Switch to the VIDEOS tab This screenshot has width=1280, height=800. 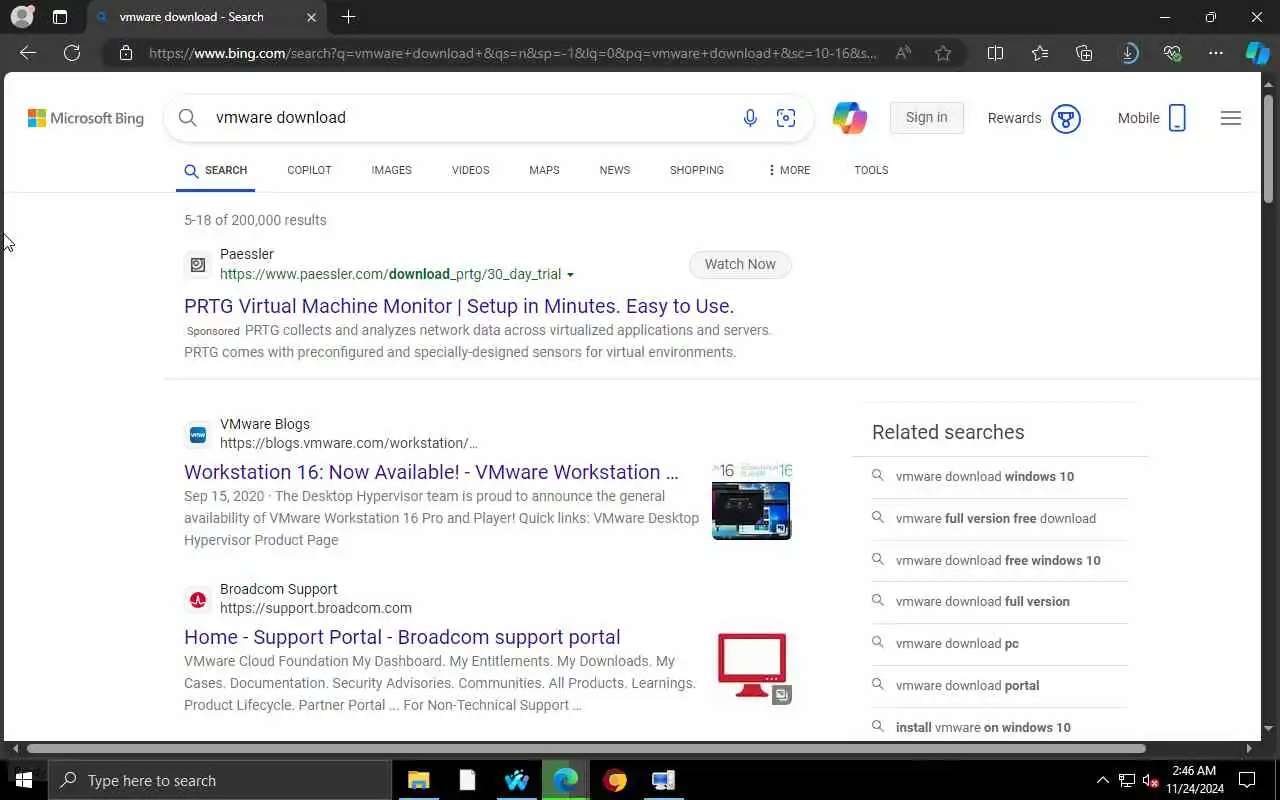coord(470,170)
